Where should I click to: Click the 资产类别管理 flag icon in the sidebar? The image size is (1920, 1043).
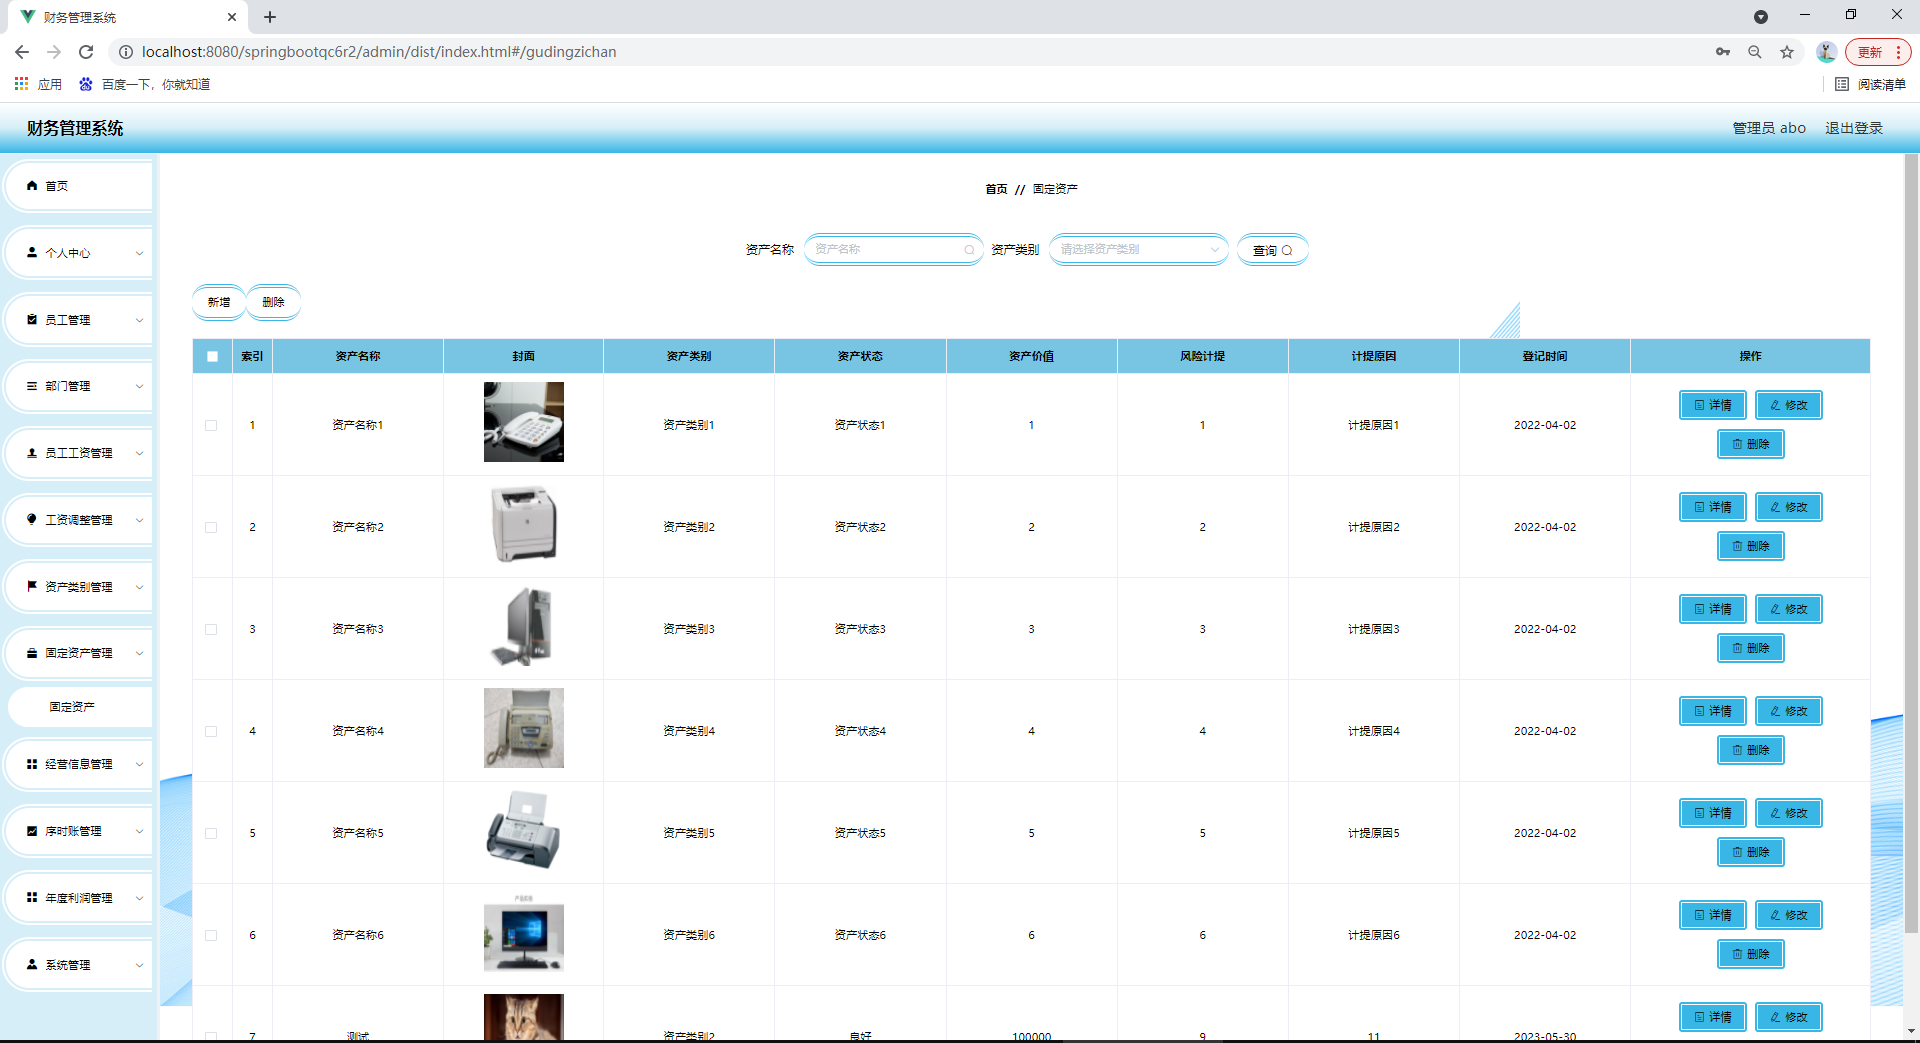(32, 587)
